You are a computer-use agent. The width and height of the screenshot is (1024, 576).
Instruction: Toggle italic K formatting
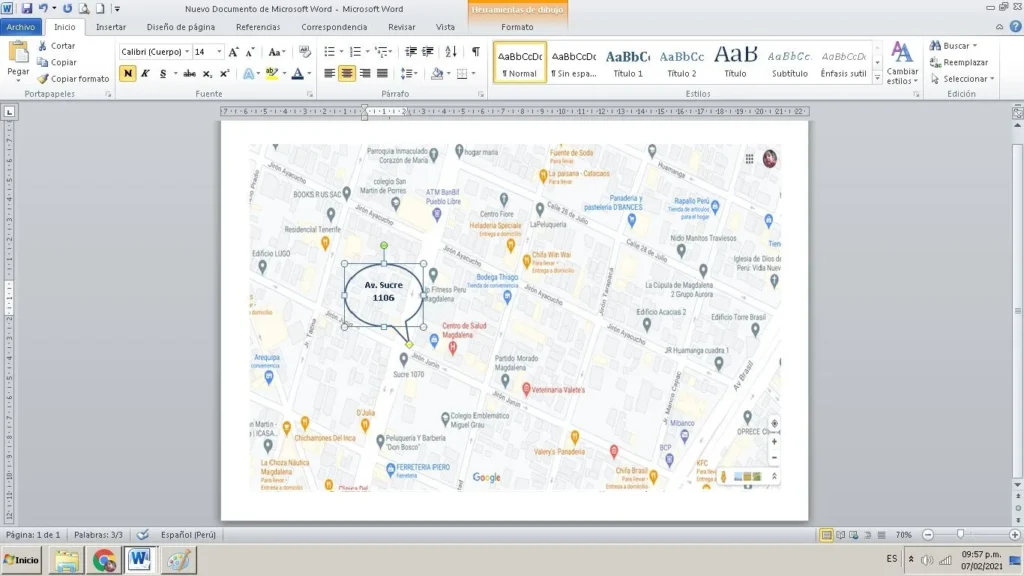(x=145, y=73)
